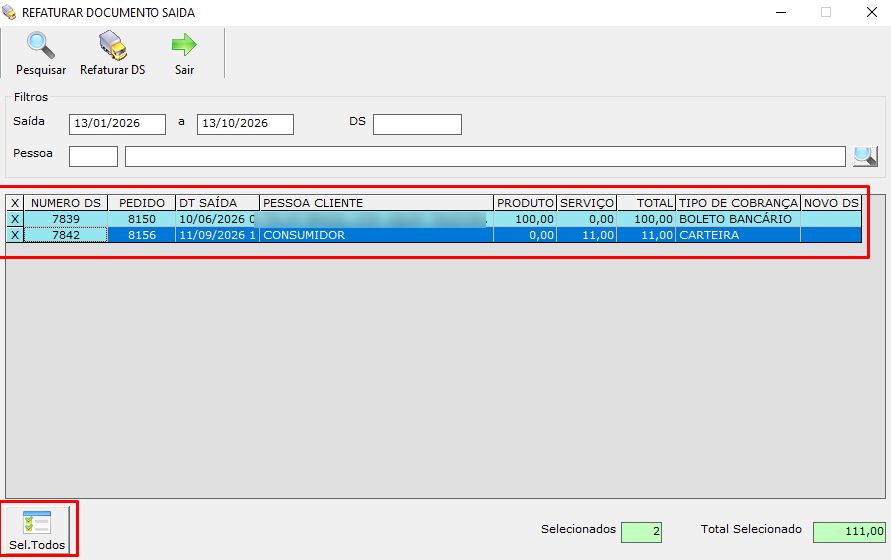Click the Refaturar DS truck icon

coord(113,45)
